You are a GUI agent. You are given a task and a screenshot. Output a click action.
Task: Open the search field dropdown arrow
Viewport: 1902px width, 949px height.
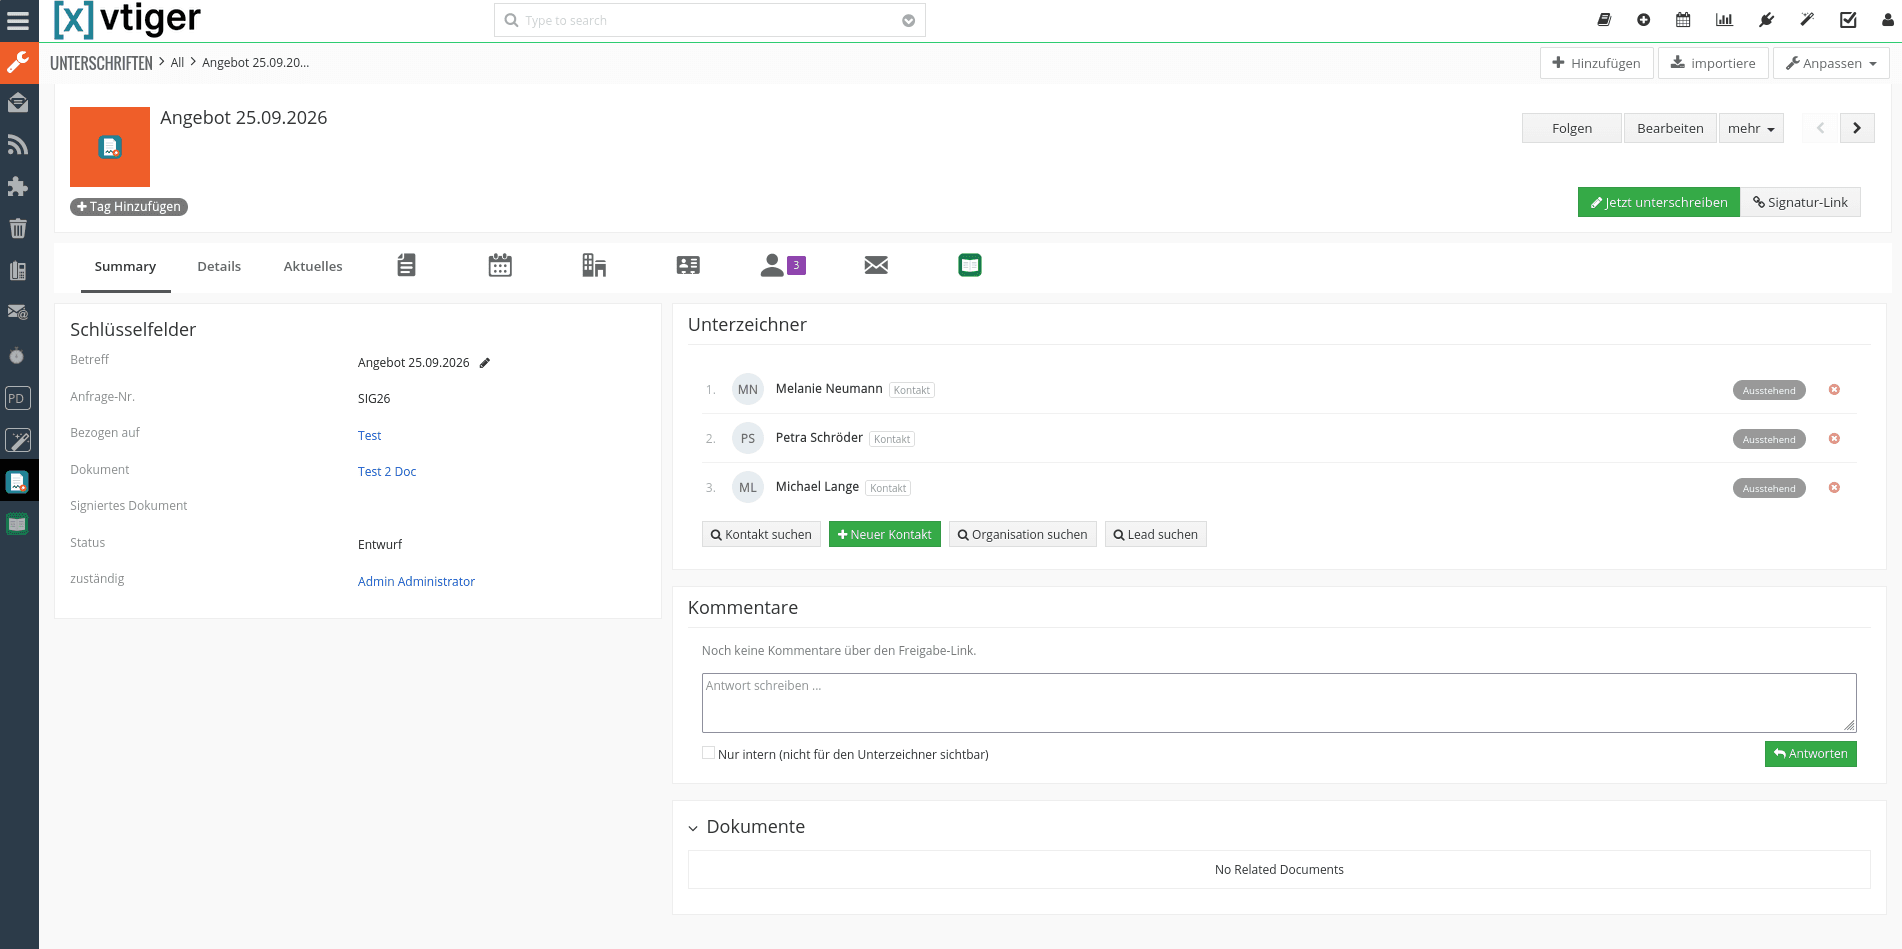click(908, 21)
